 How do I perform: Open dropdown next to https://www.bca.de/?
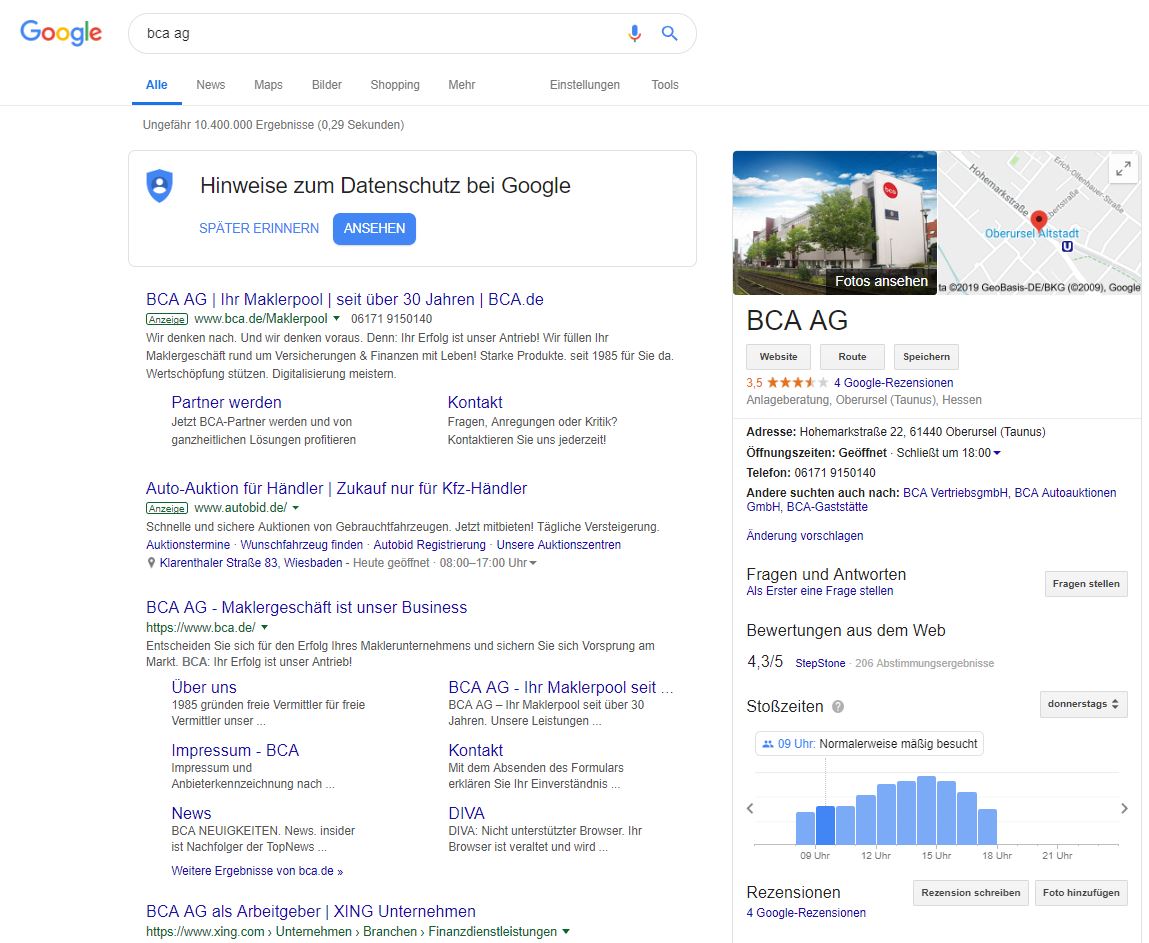click(265, 628)
